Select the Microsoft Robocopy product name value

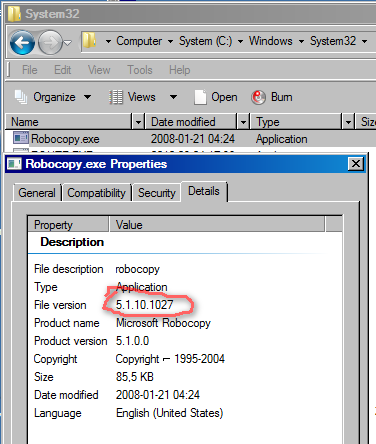click(x=163, y=323)
